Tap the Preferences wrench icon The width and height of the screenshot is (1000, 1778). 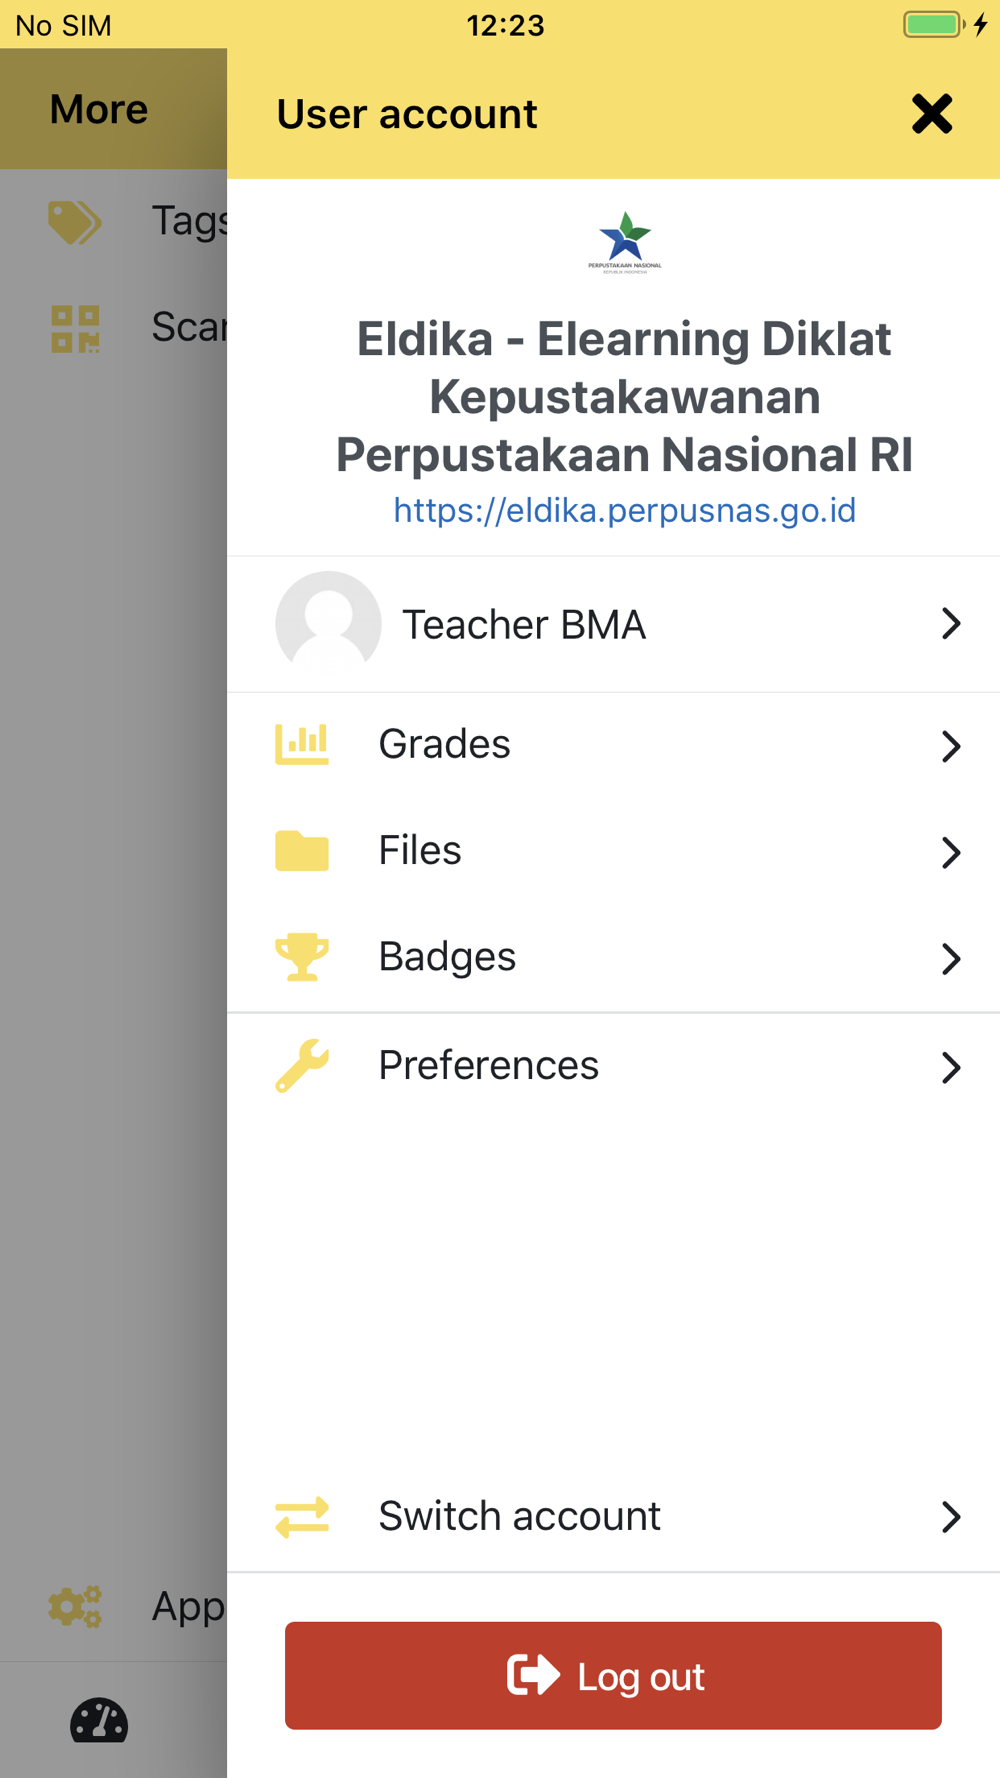pyautogui.click(x=301, y=1065)
